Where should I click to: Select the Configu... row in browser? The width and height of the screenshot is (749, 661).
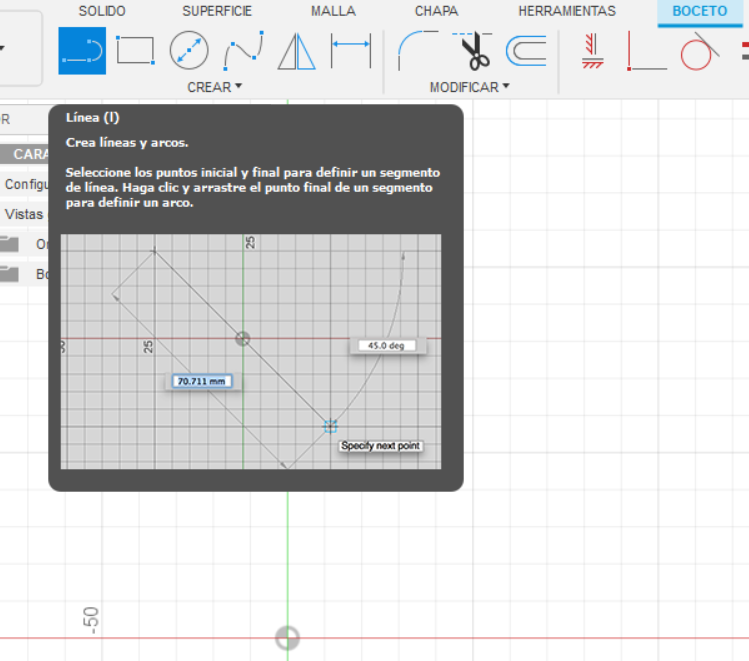coord(24,184)
